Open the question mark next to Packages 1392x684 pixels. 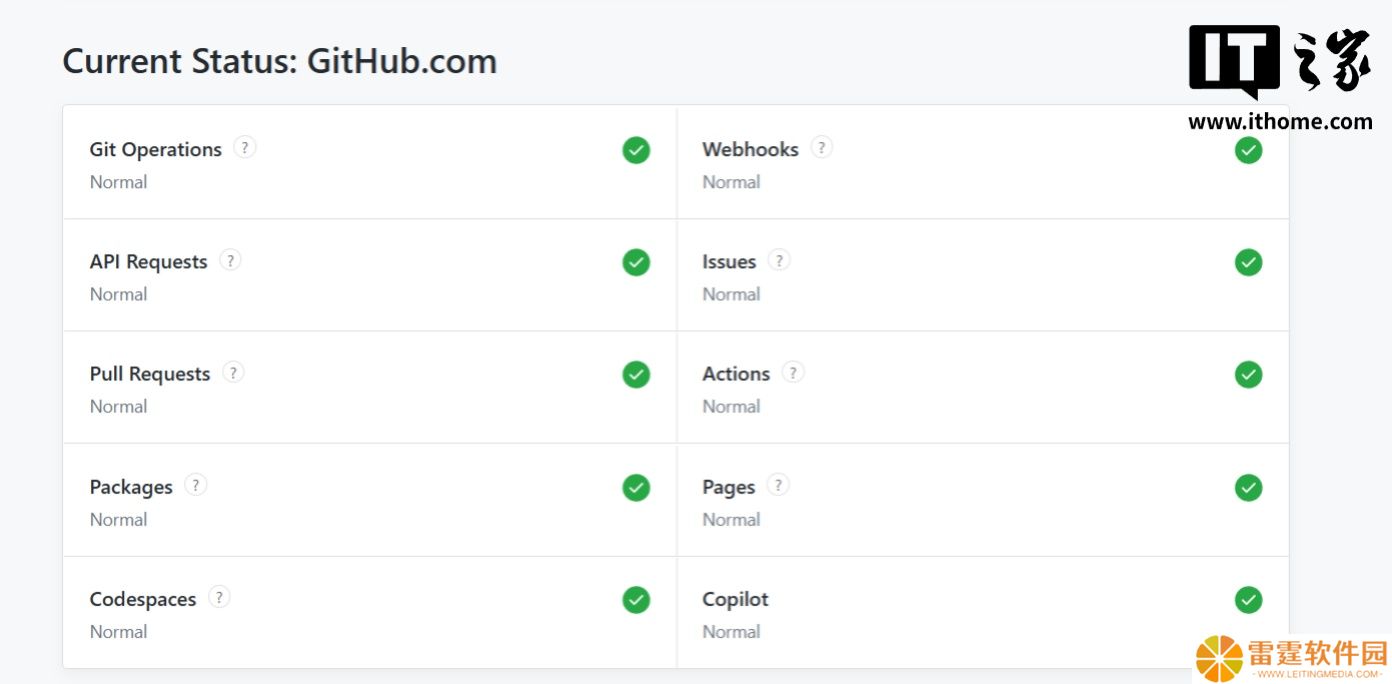(x=196, y=485)
